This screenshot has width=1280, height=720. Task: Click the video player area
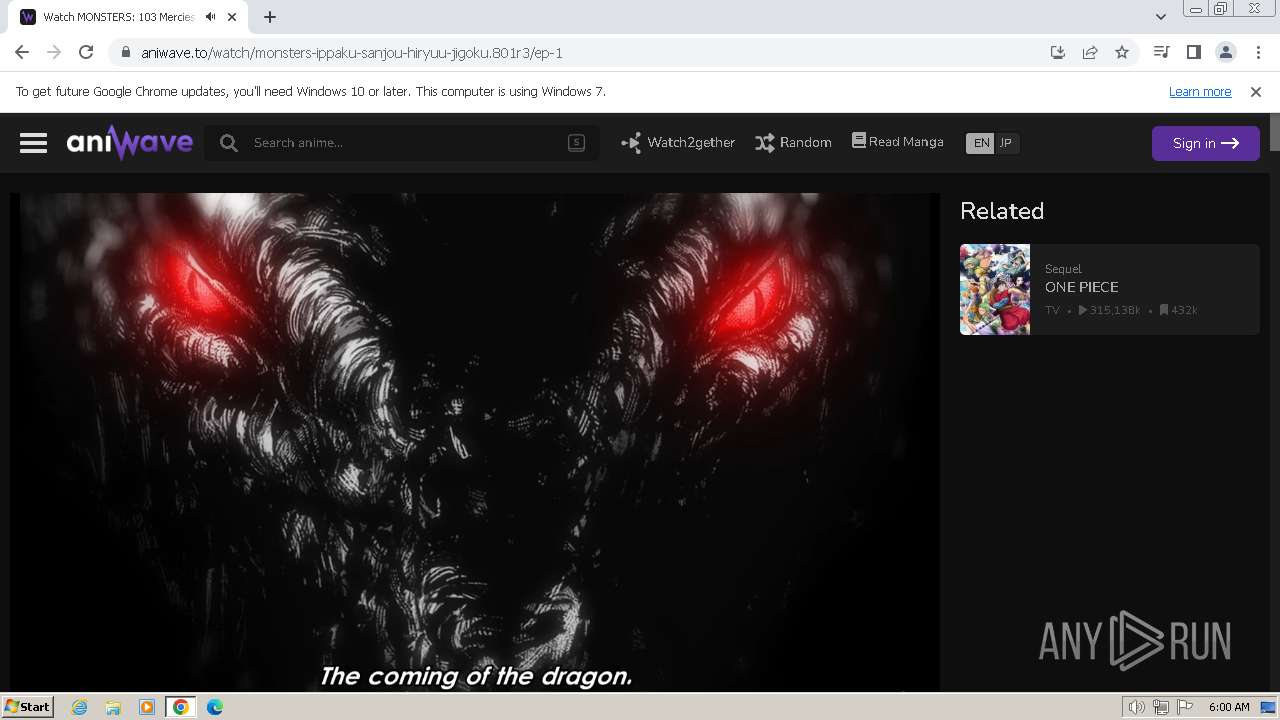(x=475, y=442)
